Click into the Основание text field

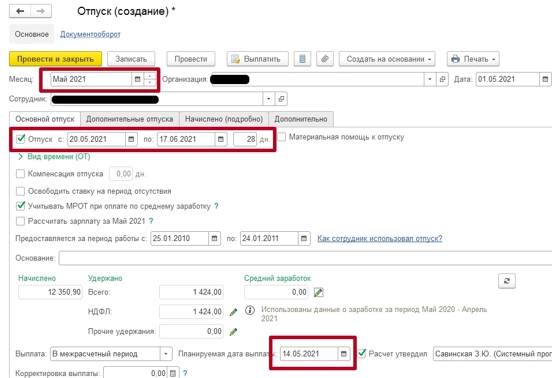(305, 258)
